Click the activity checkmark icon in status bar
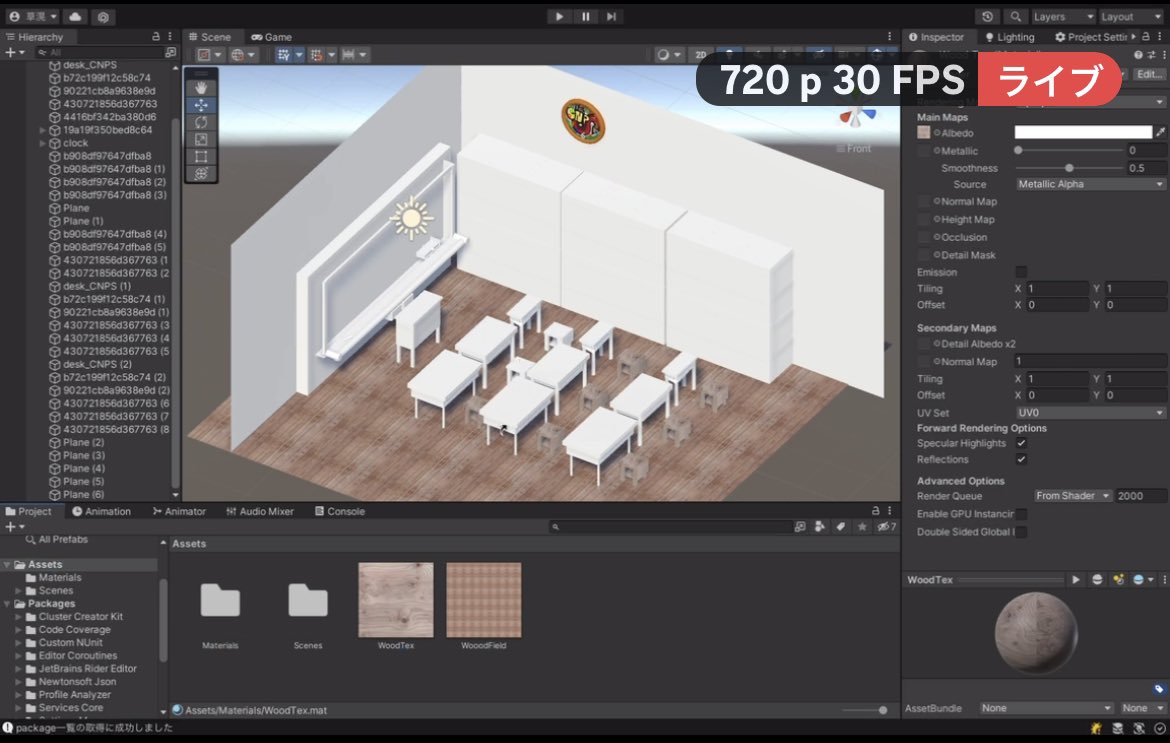1170x743 pixels. [1159, 728]
